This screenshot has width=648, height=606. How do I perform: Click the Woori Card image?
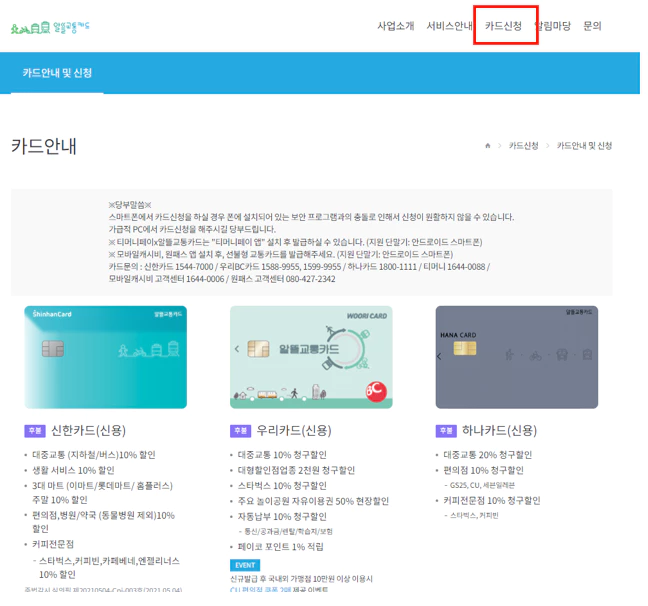pyautogui.click(x=311, y=357)
